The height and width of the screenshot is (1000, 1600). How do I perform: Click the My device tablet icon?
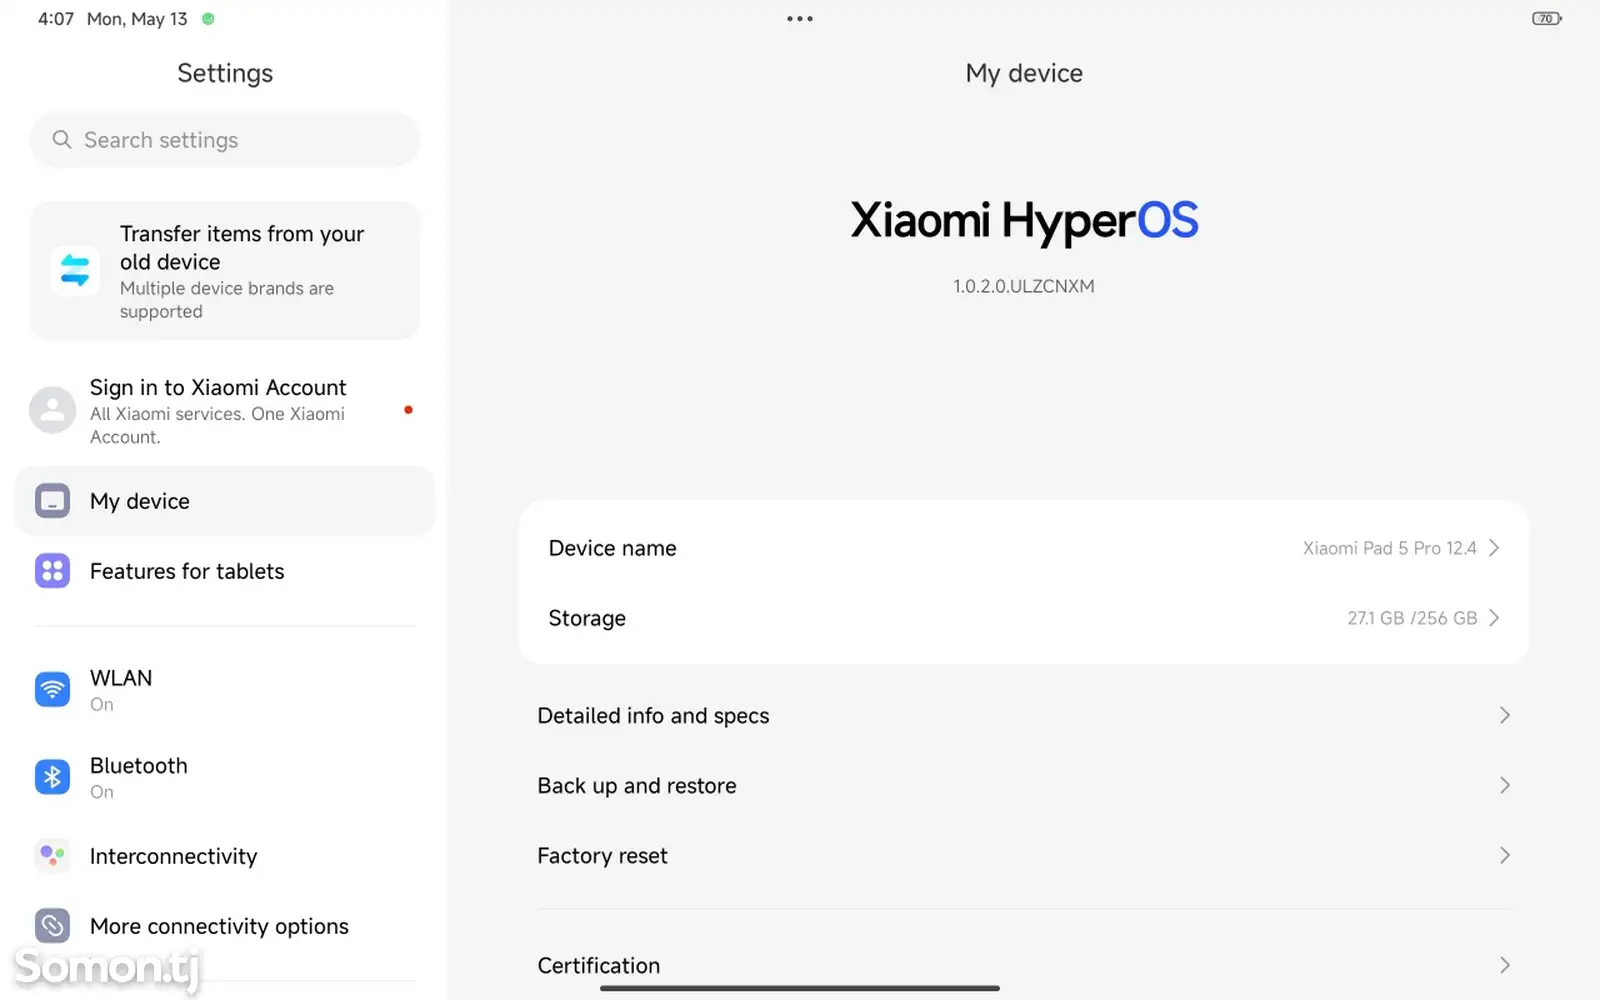point(52,501)
